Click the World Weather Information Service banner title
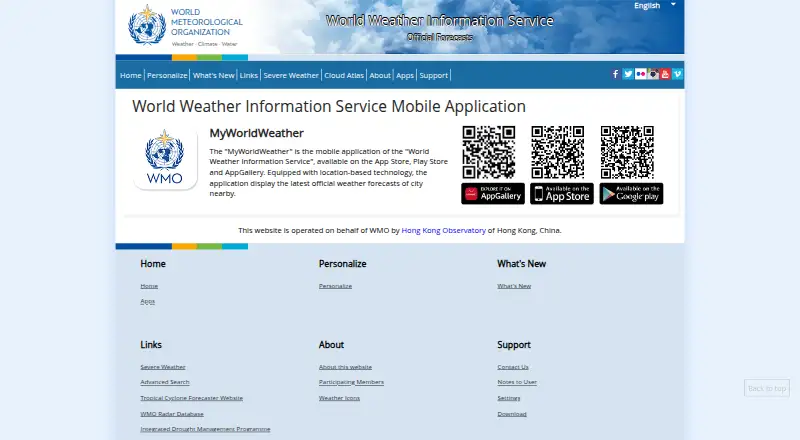Screen dimensions: 800x440 point(440,21)
